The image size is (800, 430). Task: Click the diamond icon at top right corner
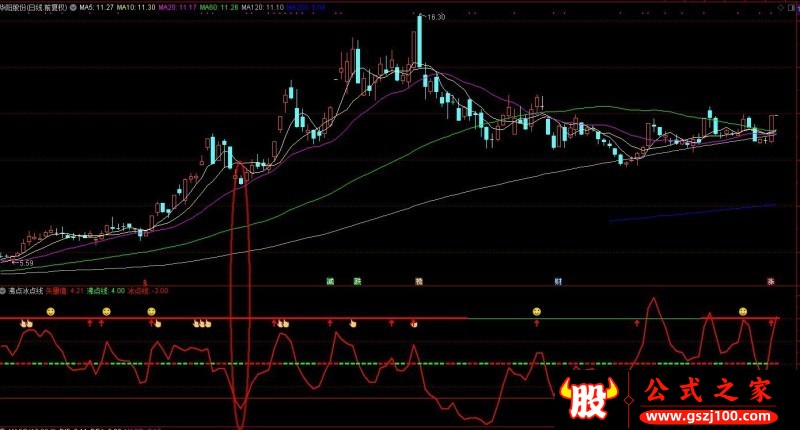coord(781,8)
